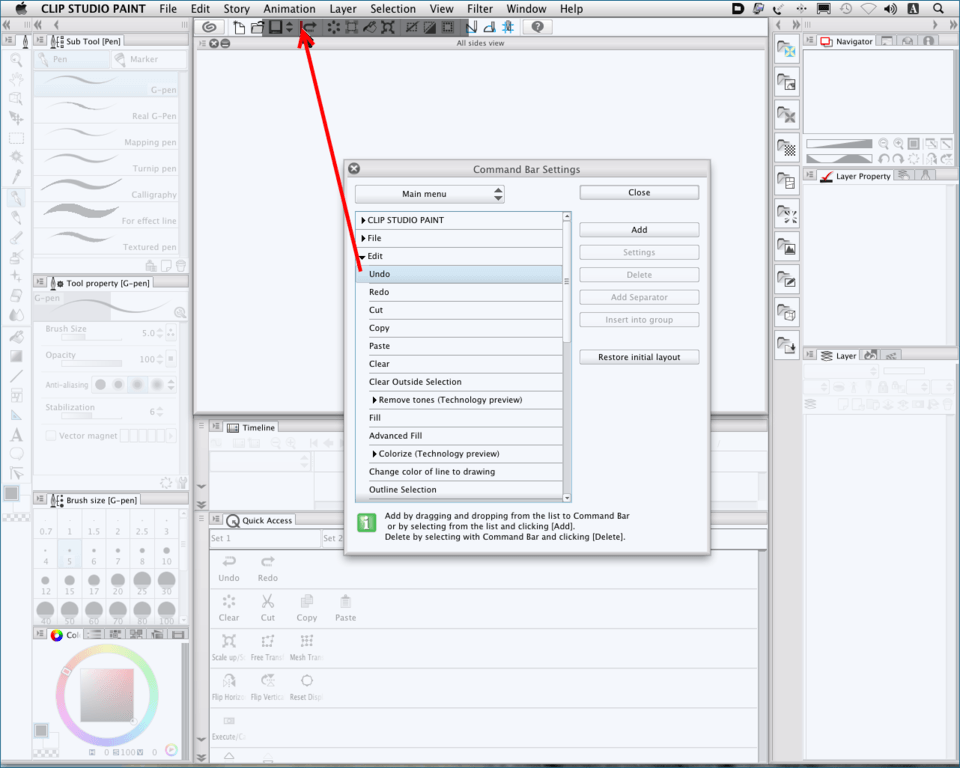
Task: Open a new file using the New icon
Action: (x=239, y=27)
